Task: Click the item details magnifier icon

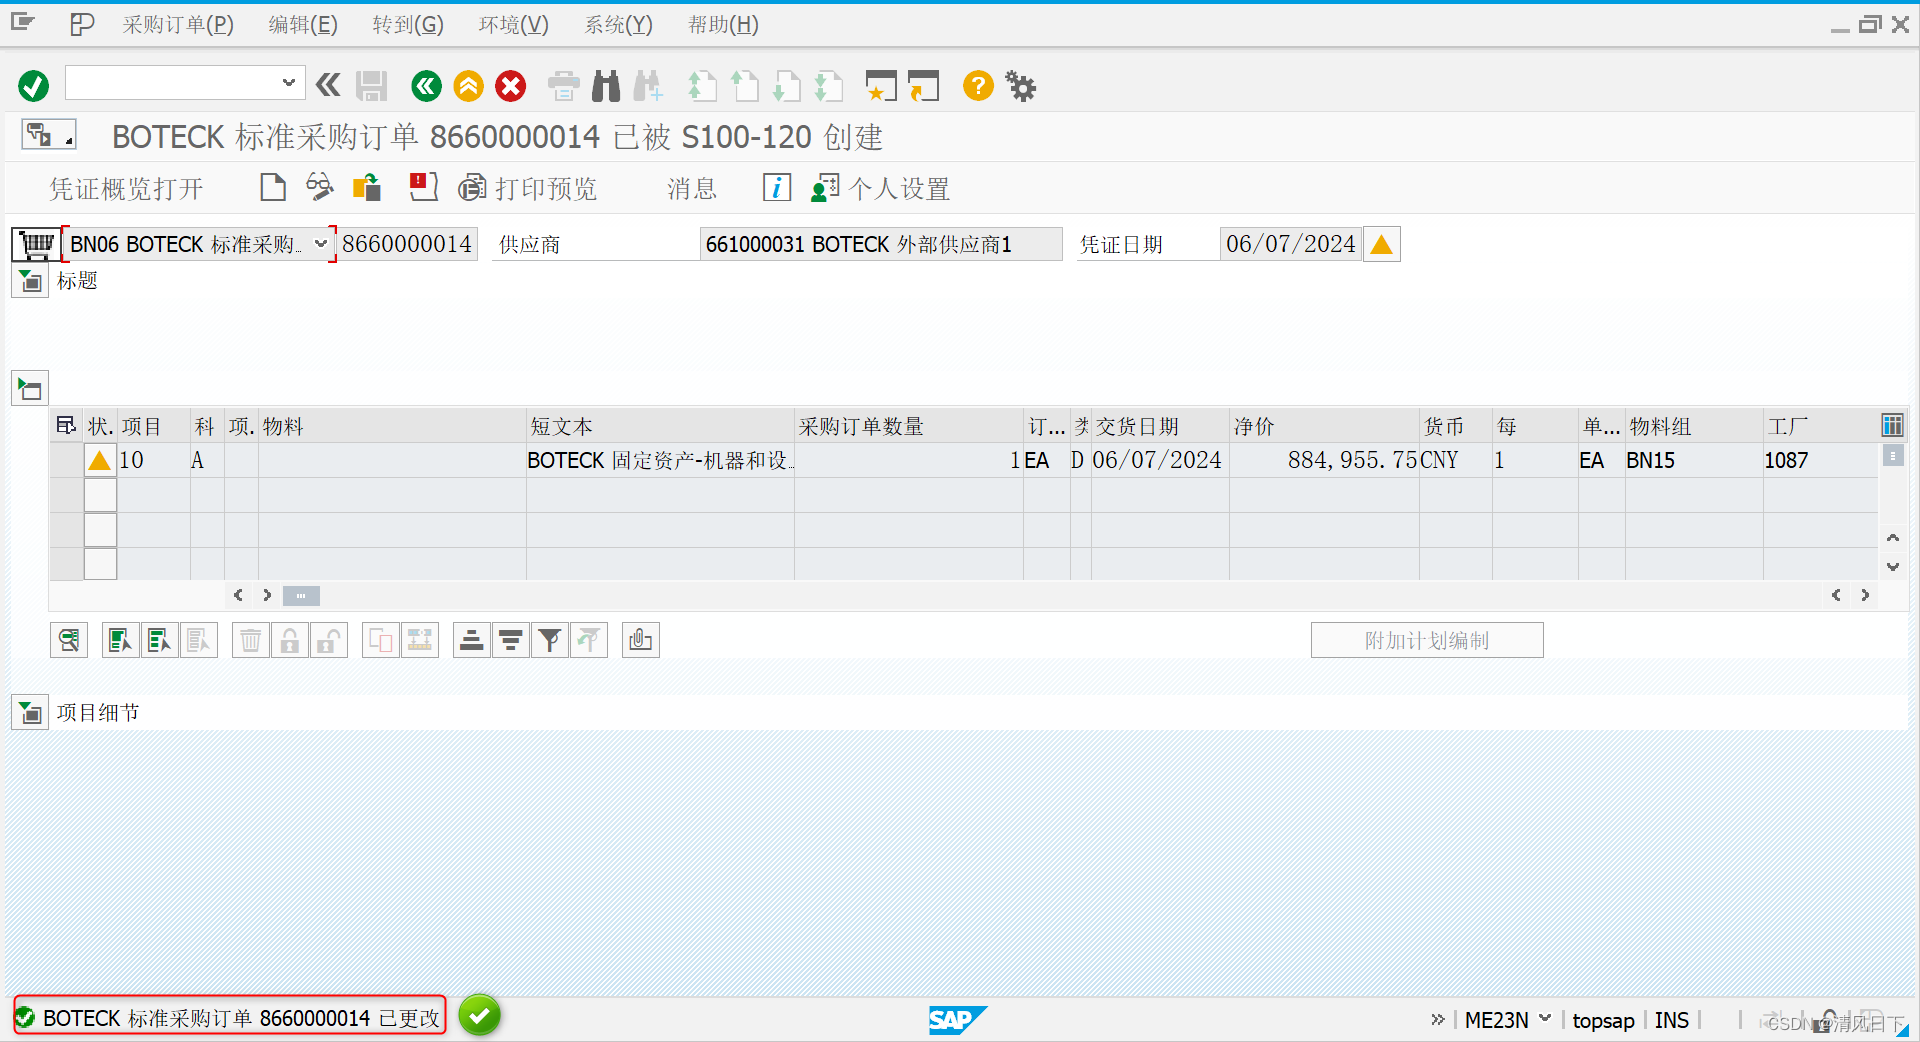Action: click(69, 640)
